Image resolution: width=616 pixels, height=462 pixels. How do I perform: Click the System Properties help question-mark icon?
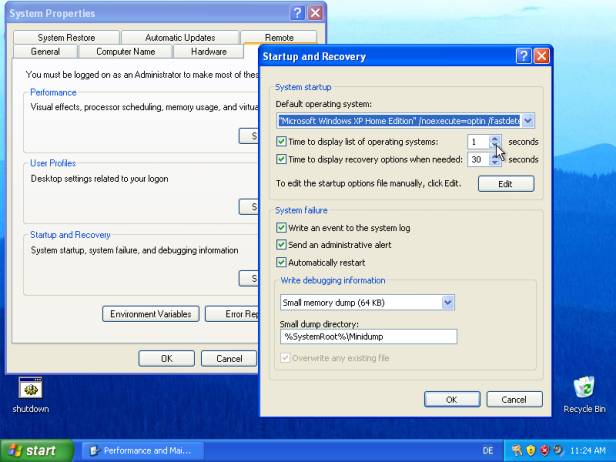pyautogui.click(x=297, y=13)
